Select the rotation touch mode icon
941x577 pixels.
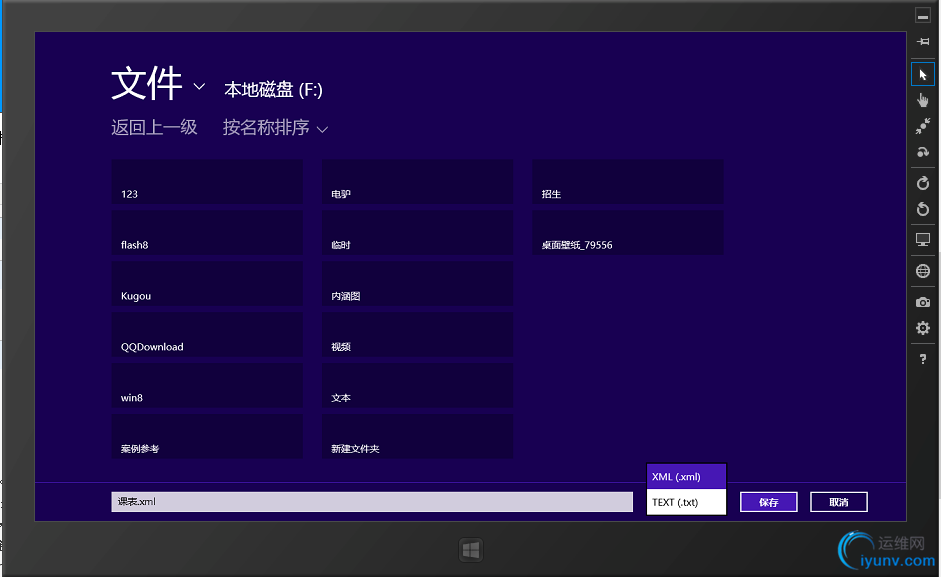[922, 152]
